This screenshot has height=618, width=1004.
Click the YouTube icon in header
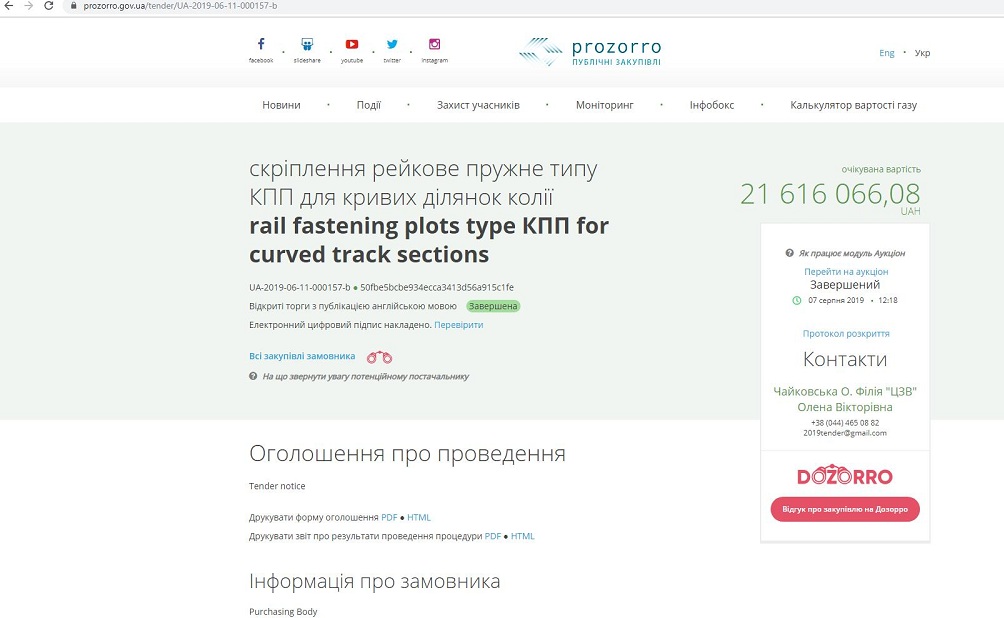coord(352,45)
